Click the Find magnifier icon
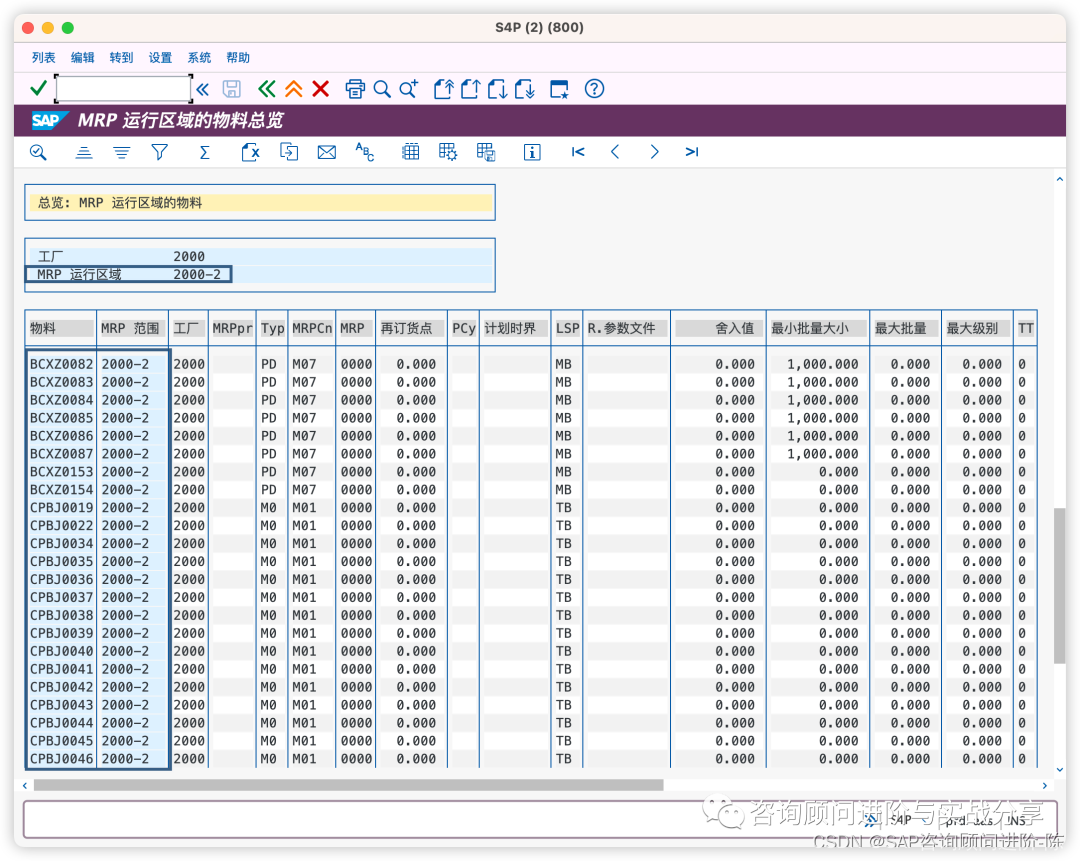The height and width of the screenshot is (861, 1080). pyautogui.click(x=382, y=89)
